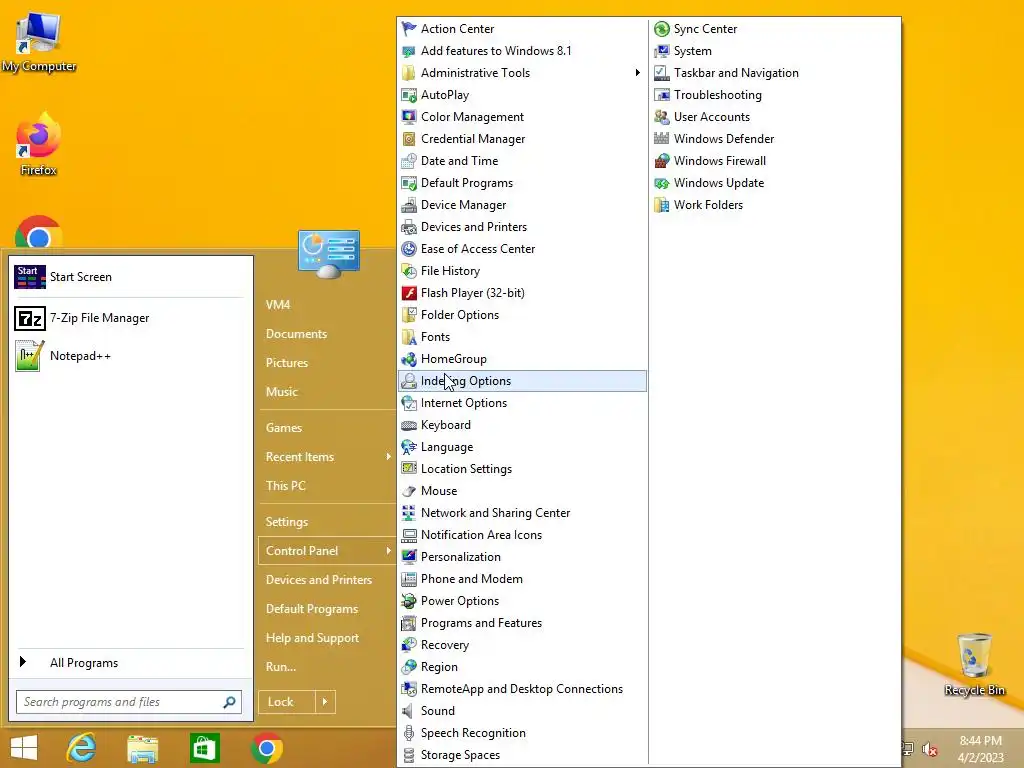1024x768 pixels.
Task: Click the Fonts folder icon
Action: 409,337
